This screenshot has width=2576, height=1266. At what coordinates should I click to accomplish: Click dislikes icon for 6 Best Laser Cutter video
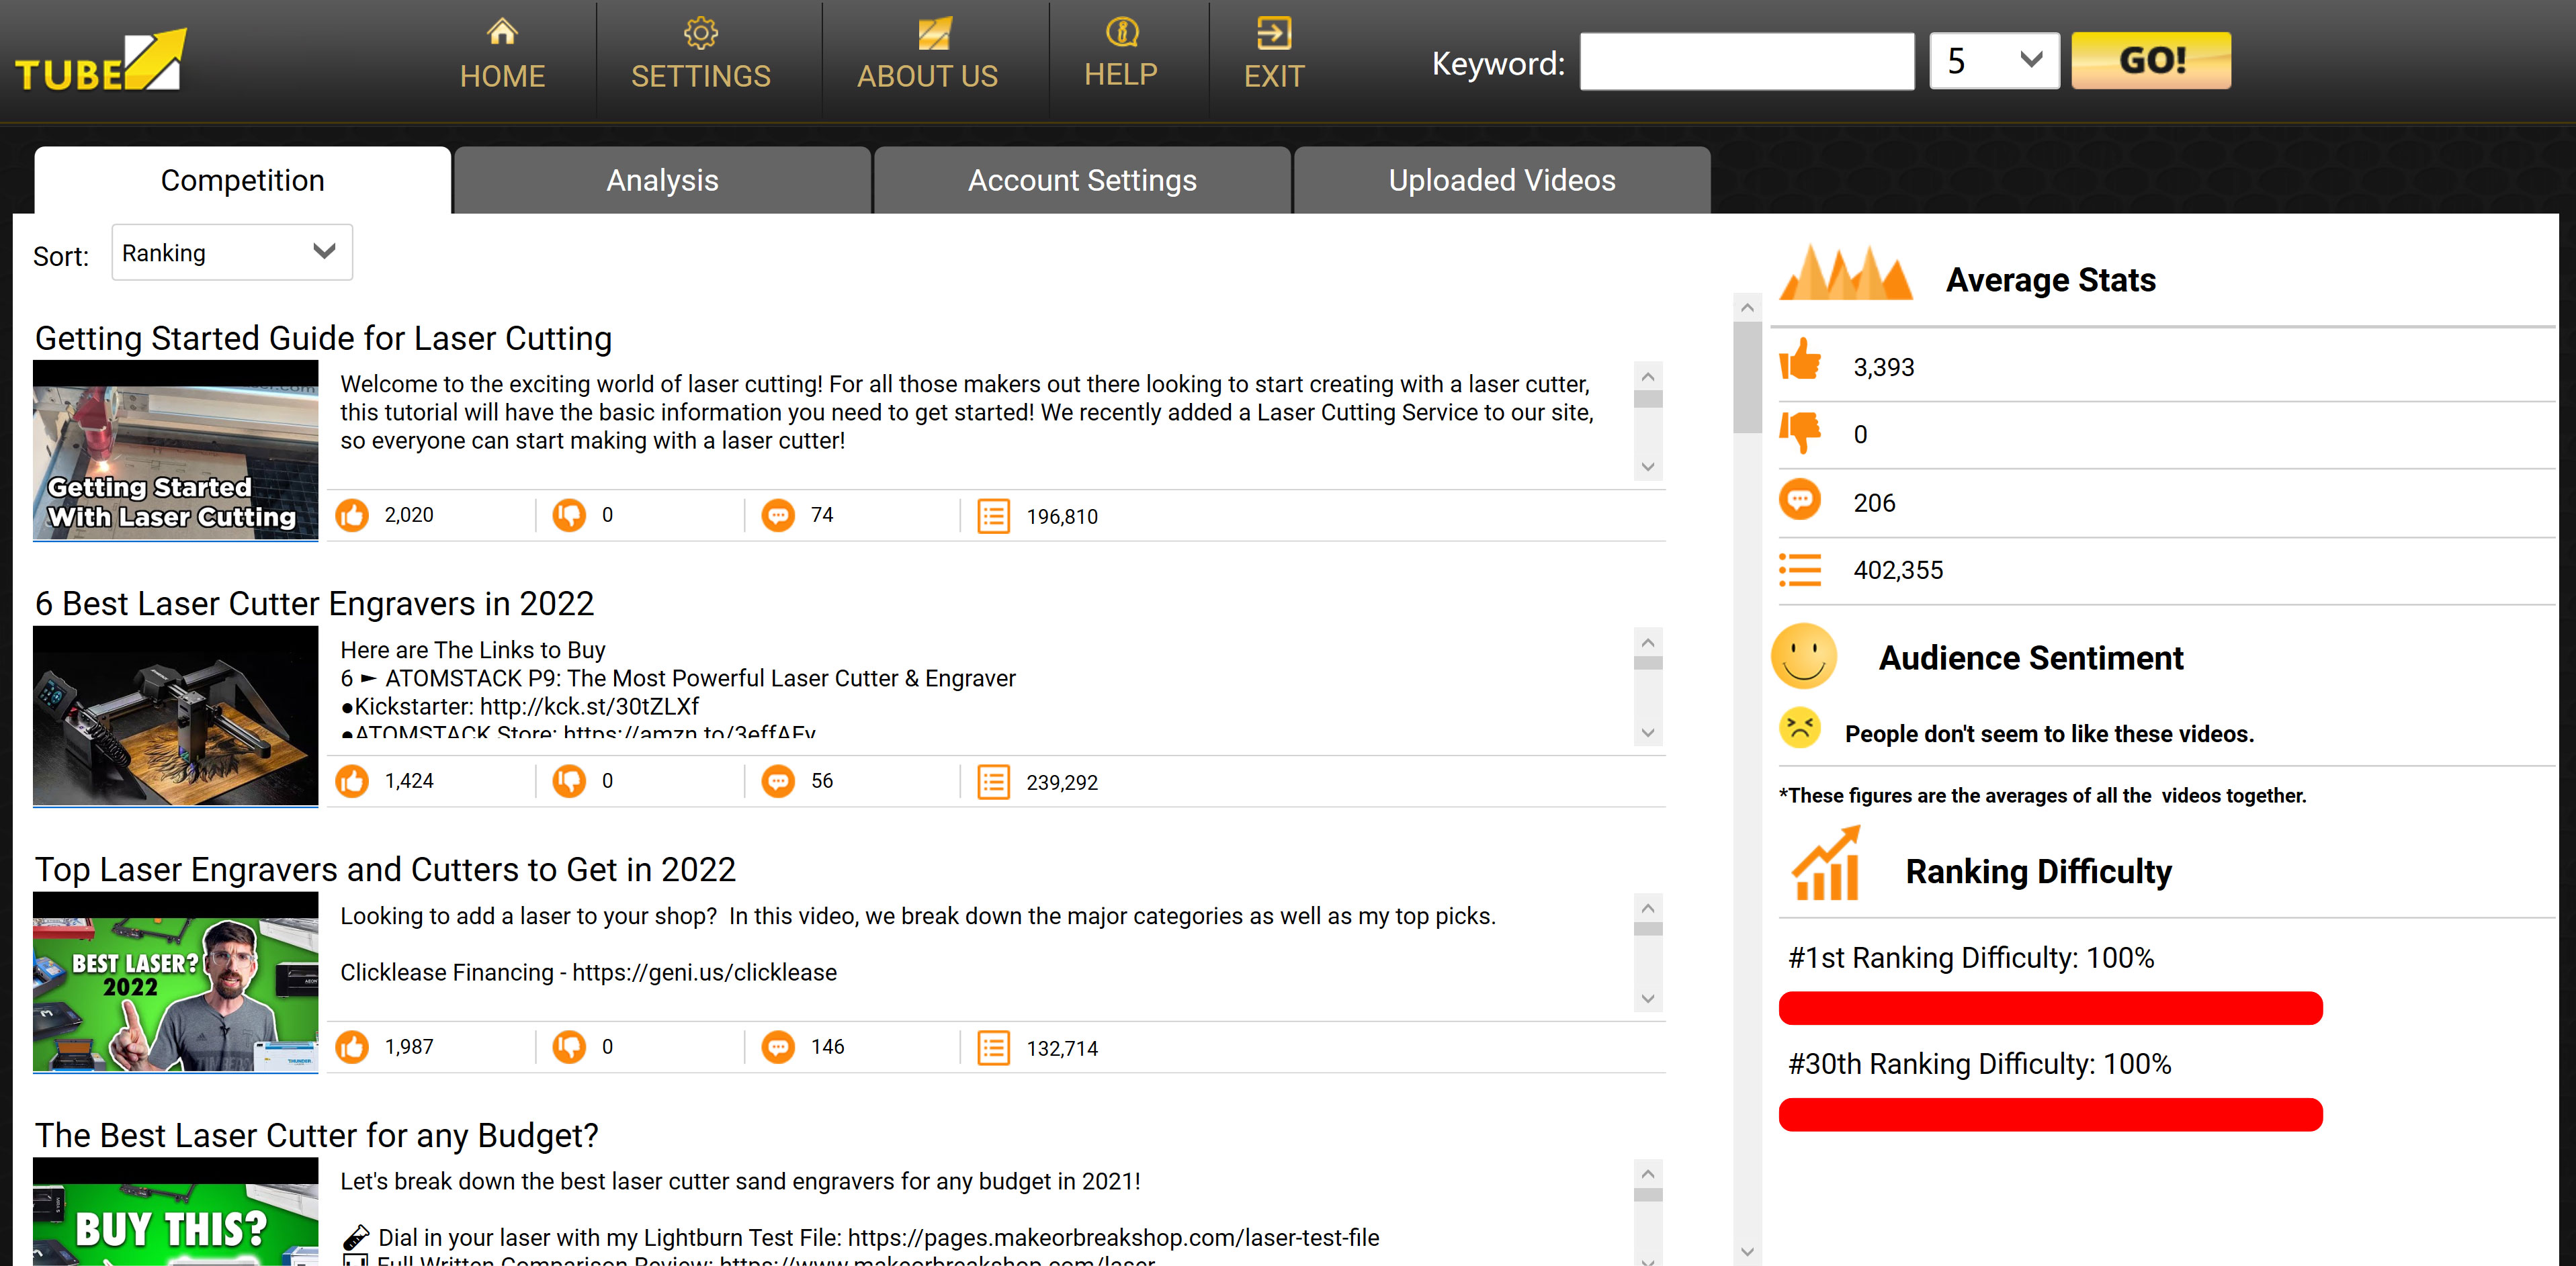570,782
